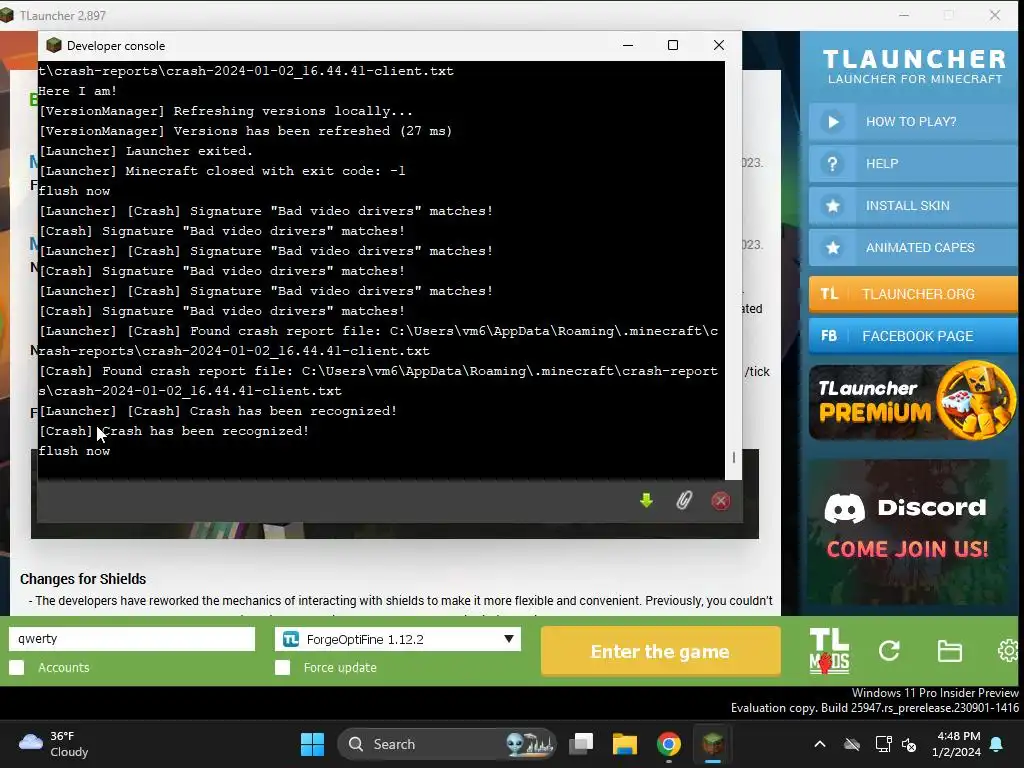This screenshot has height=768, width=1024.
Task: Click the username field containing qwerty
Action: (x=132, y=639)
